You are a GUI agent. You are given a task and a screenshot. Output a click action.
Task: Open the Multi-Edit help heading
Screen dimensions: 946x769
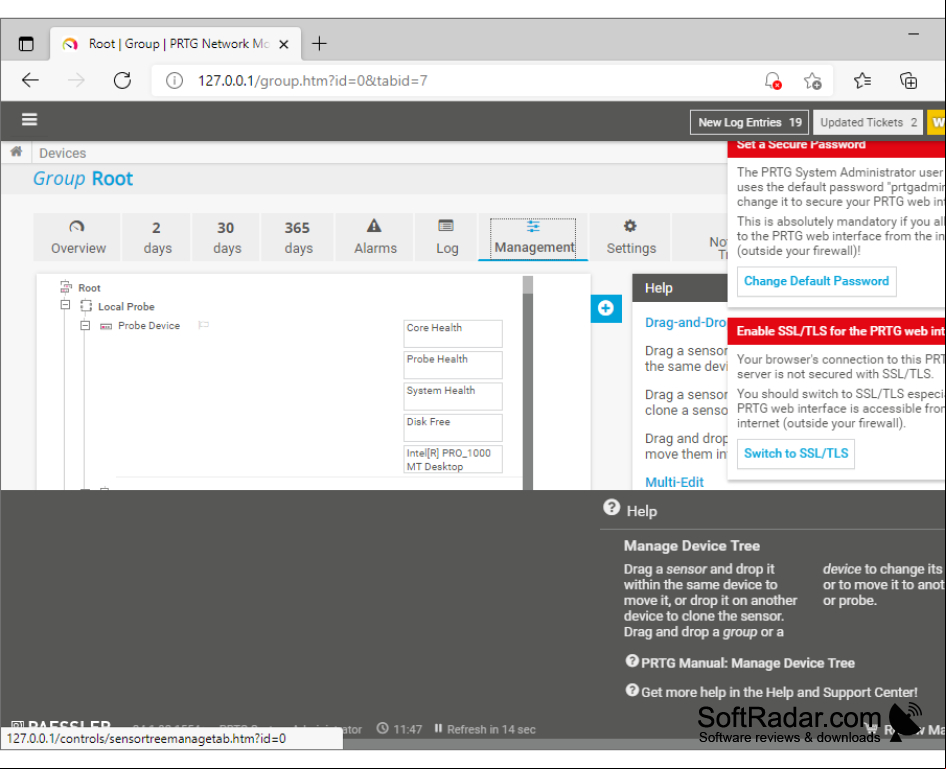(674, 483)
